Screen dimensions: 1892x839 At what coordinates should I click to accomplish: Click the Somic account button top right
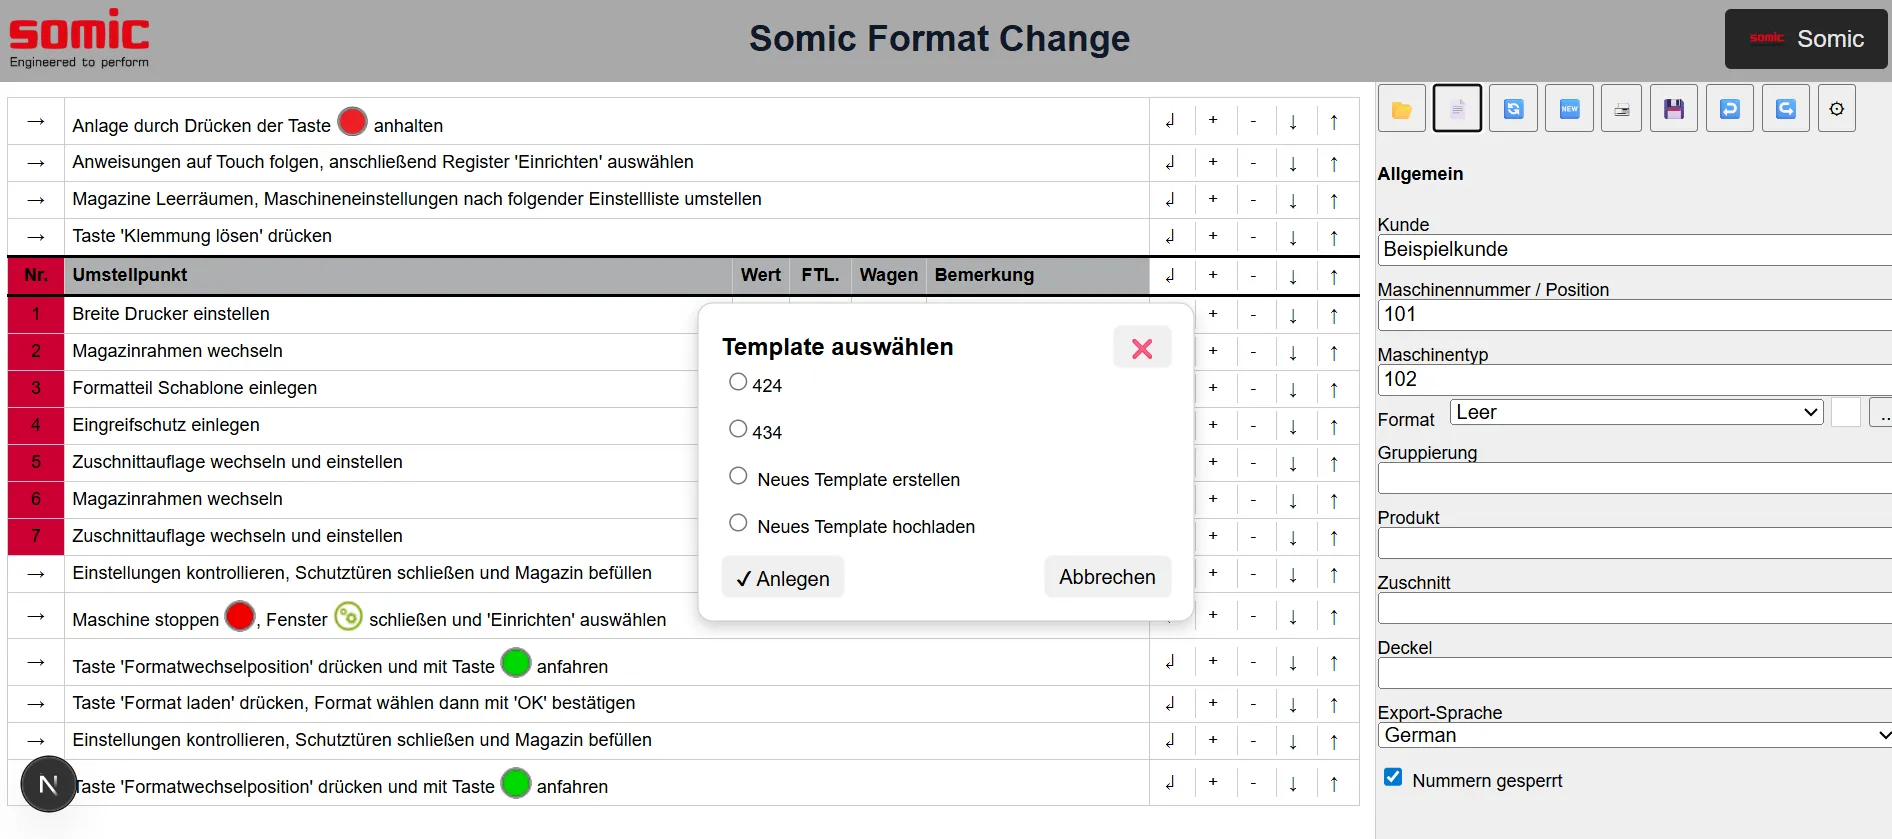click(1806, 39)
